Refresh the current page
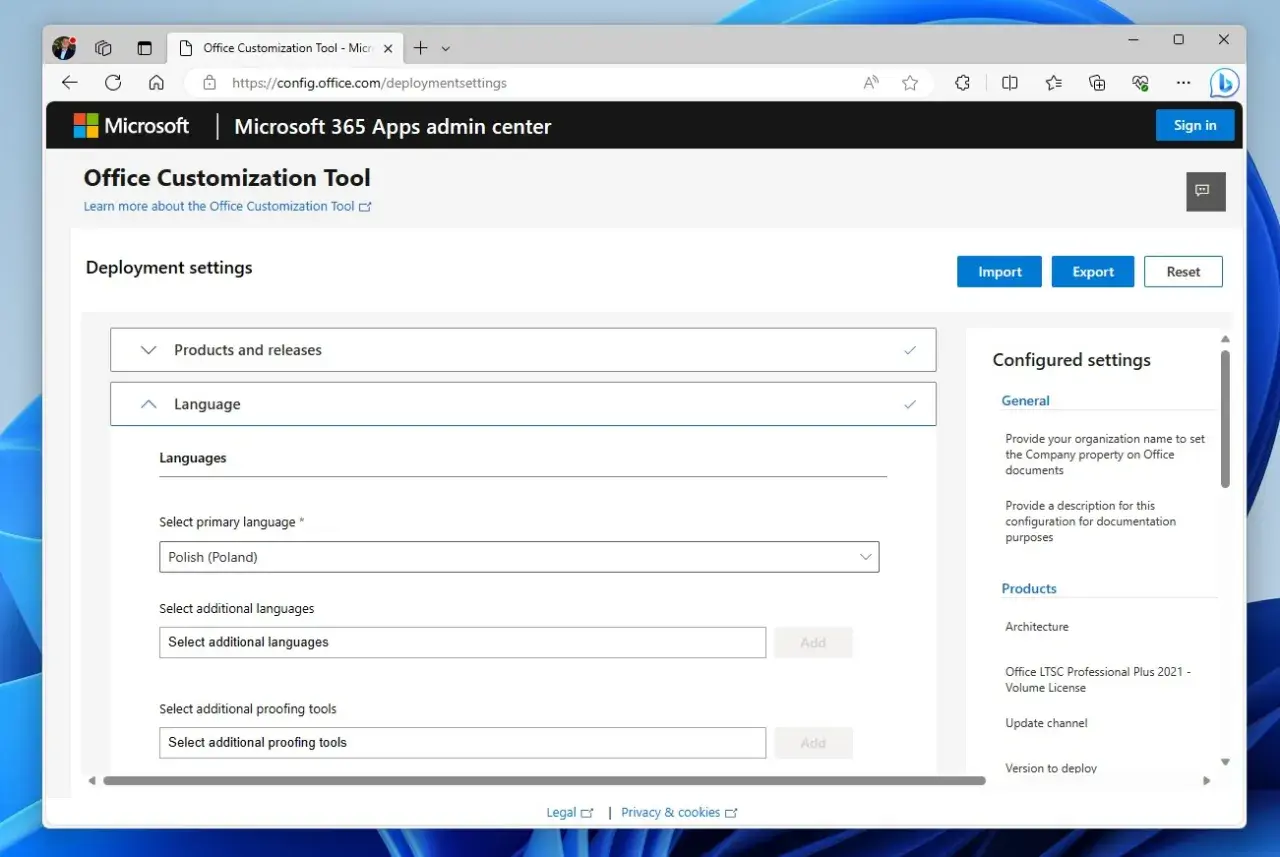 [113, 83]
